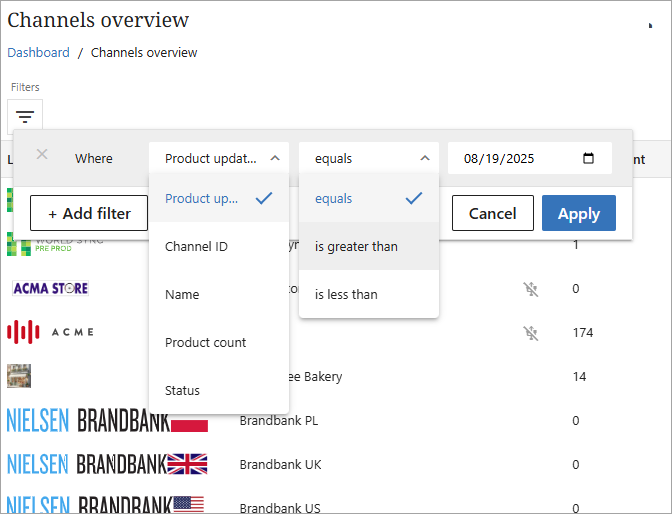Open the Dashboard breadcrumb link
Image resolution: width=672 pixels, height=514 pixels.
39,52
